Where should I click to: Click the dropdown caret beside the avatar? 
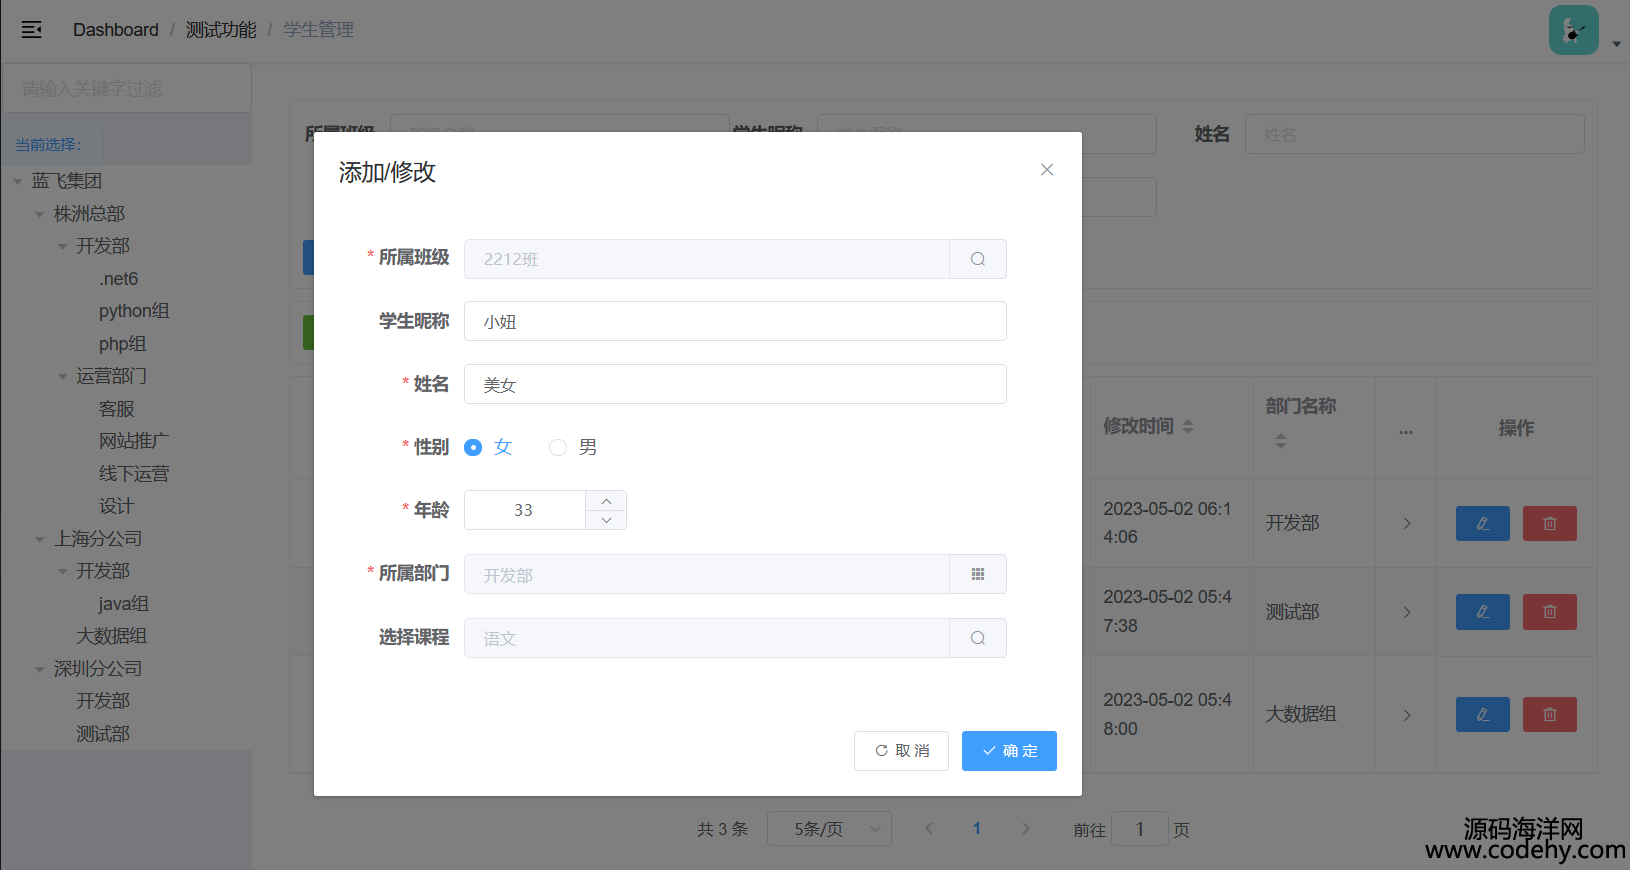point(1616,44)
